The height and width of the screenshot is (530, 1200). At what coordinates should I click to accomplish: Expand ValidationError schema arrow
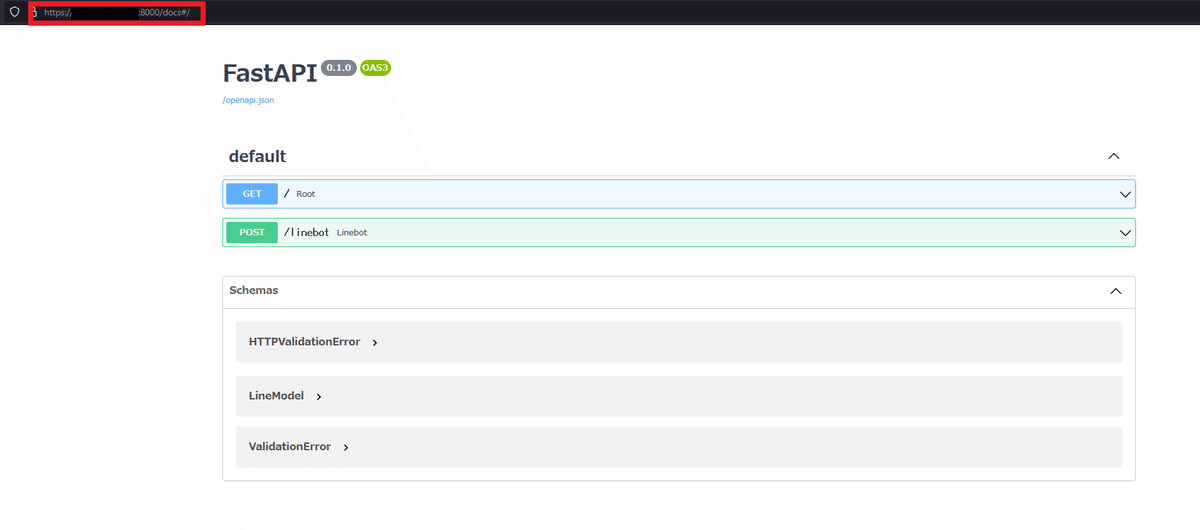point(346,448)
